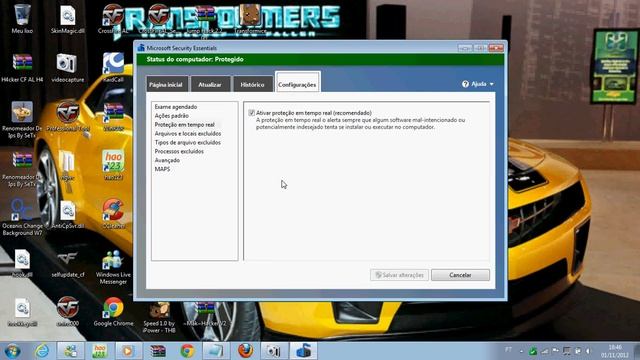The height and width of the screenshot is (360, 640).
Task: Switch to Página inicial tab
Action: pos(166,84)
